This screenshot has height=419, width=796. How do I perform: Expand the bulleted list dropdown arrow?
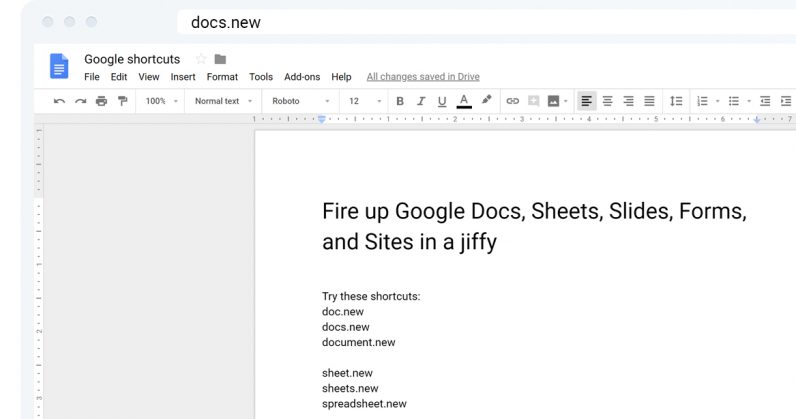click(x=749, y=101)
